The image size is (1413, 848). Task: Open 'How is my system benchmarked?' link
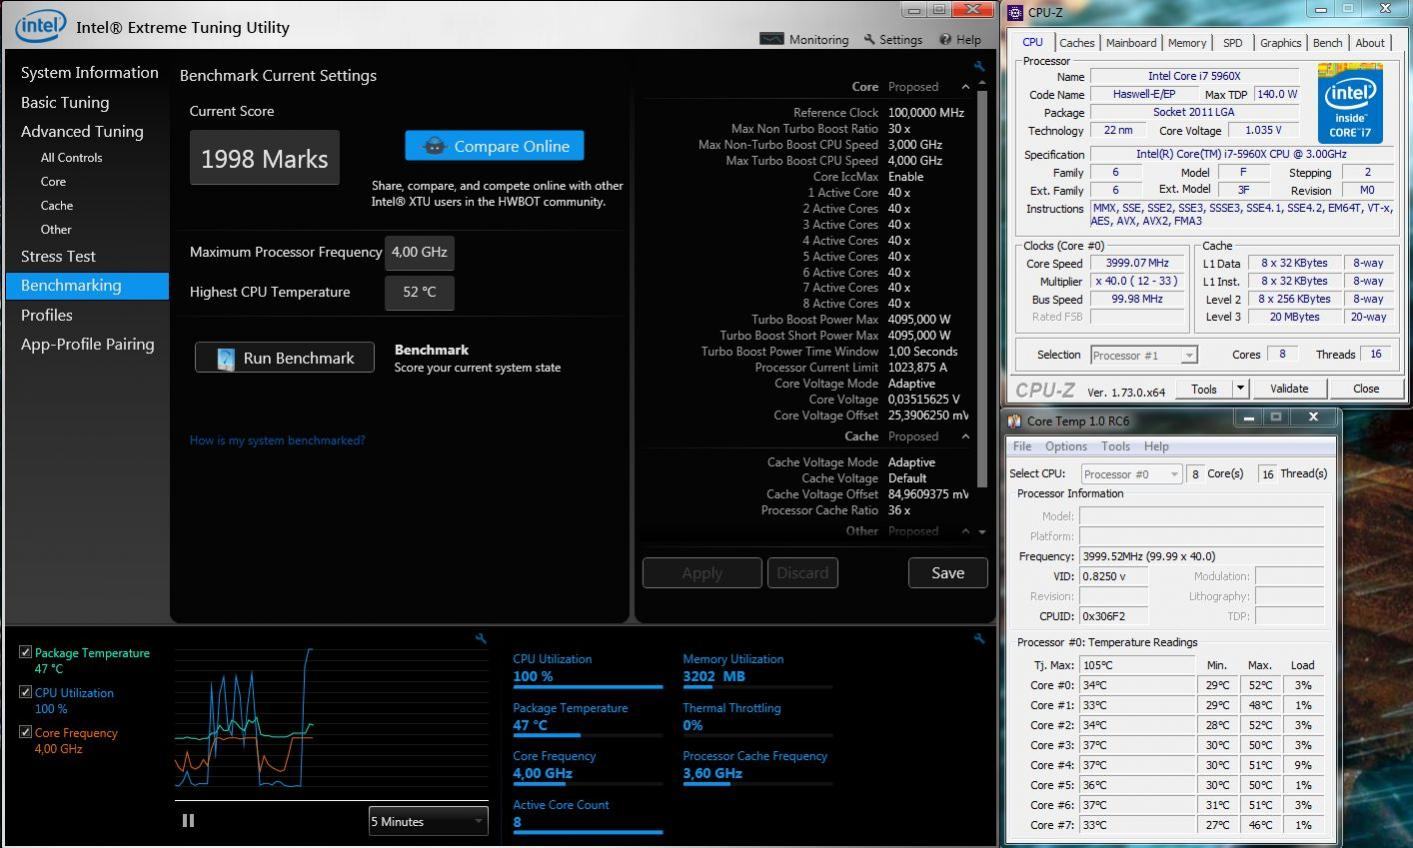point(277,440)
